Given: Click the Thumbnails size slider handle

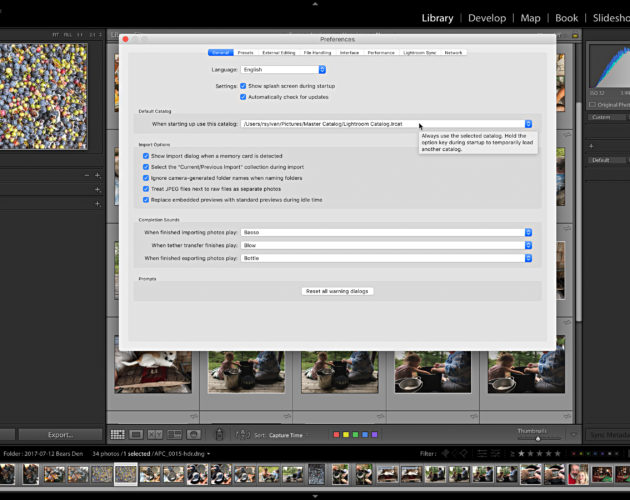Looking at the screenshot, I should [538, 439].
